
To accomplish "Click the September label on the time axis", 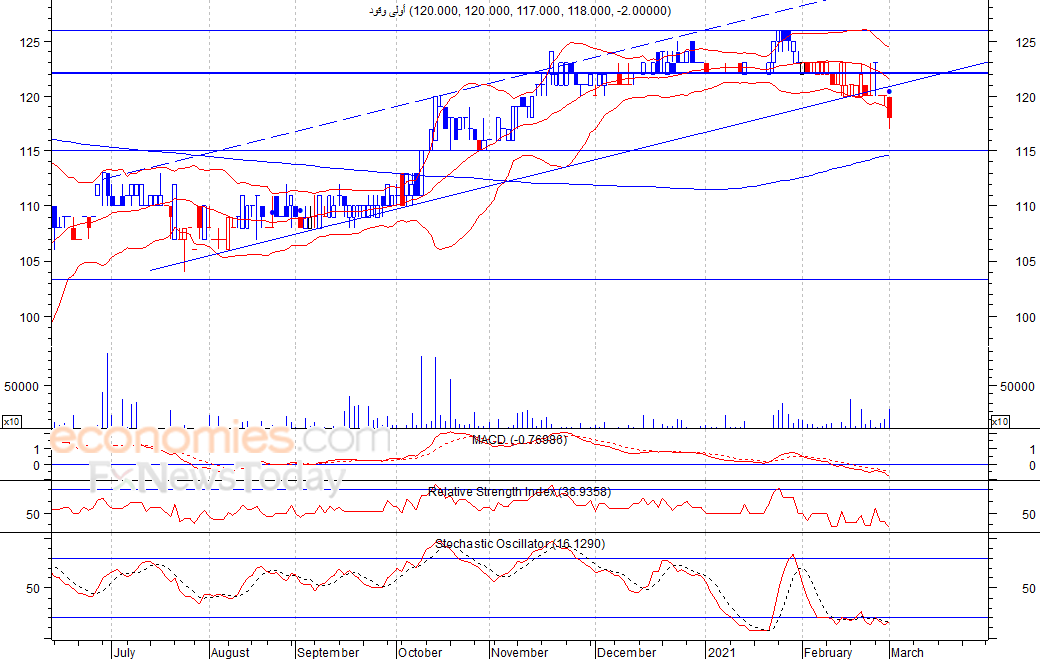I will [x=328, y=652].
